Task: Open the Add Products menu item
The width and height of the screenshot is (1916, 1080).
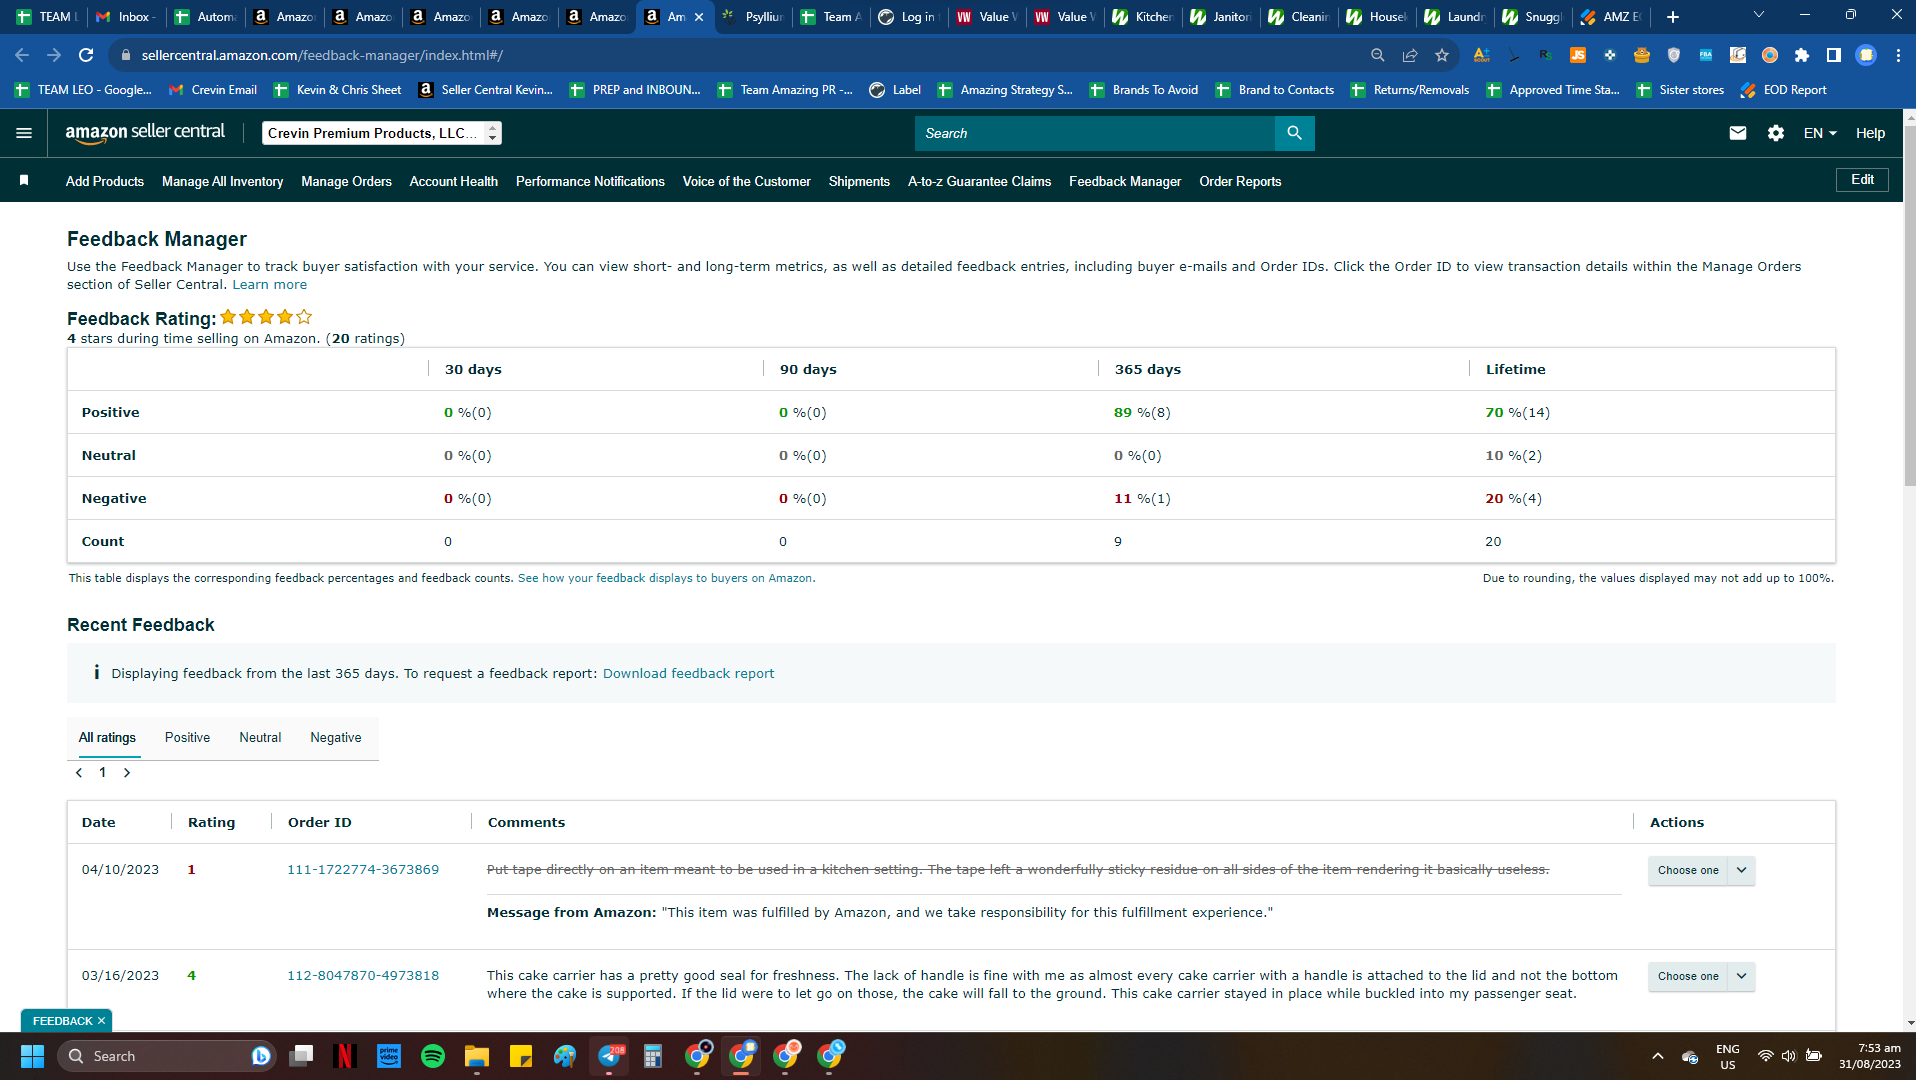Action: pos(105,181)
